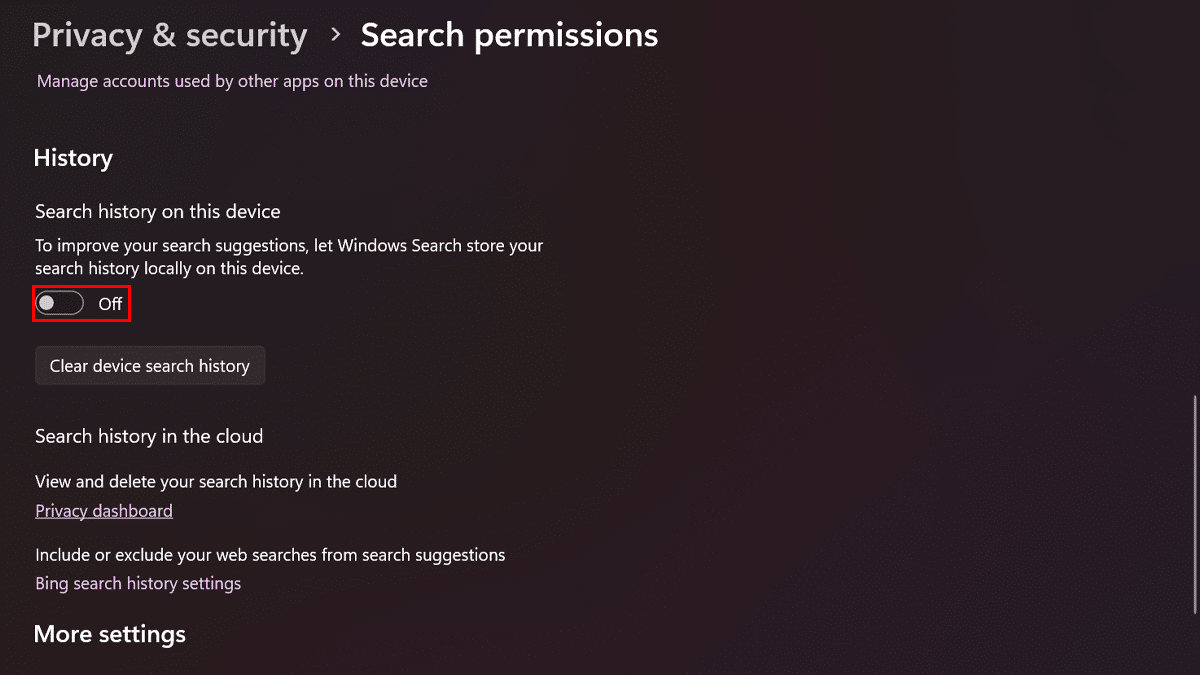Open Bing search history settings link
This screenshot has width=1200, height=675.
138,583
